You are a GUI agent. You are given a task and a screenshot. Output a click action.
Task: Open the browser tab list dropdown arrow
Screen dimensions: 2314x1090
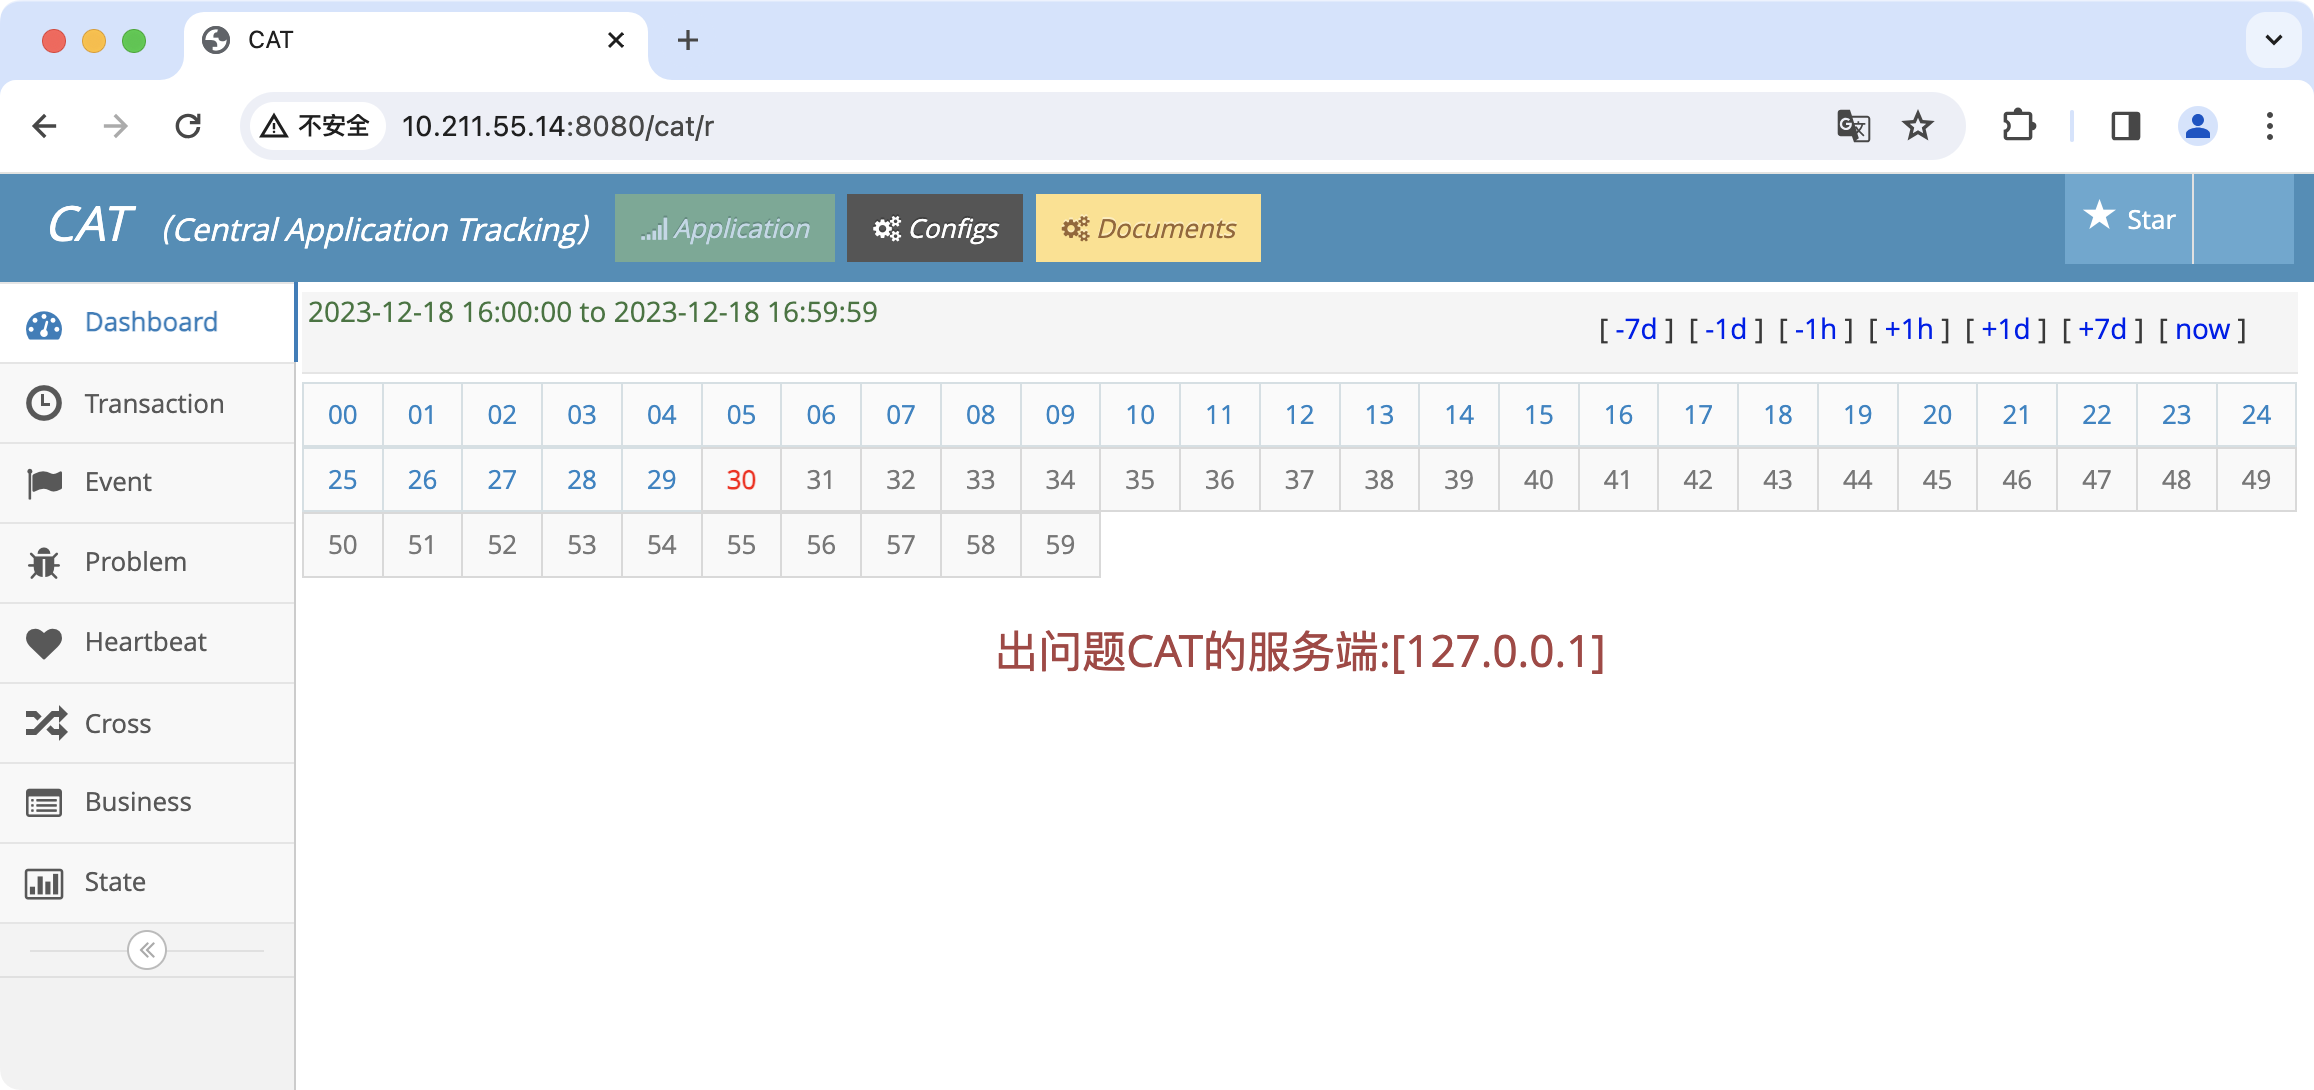[x=2273, y=40]
